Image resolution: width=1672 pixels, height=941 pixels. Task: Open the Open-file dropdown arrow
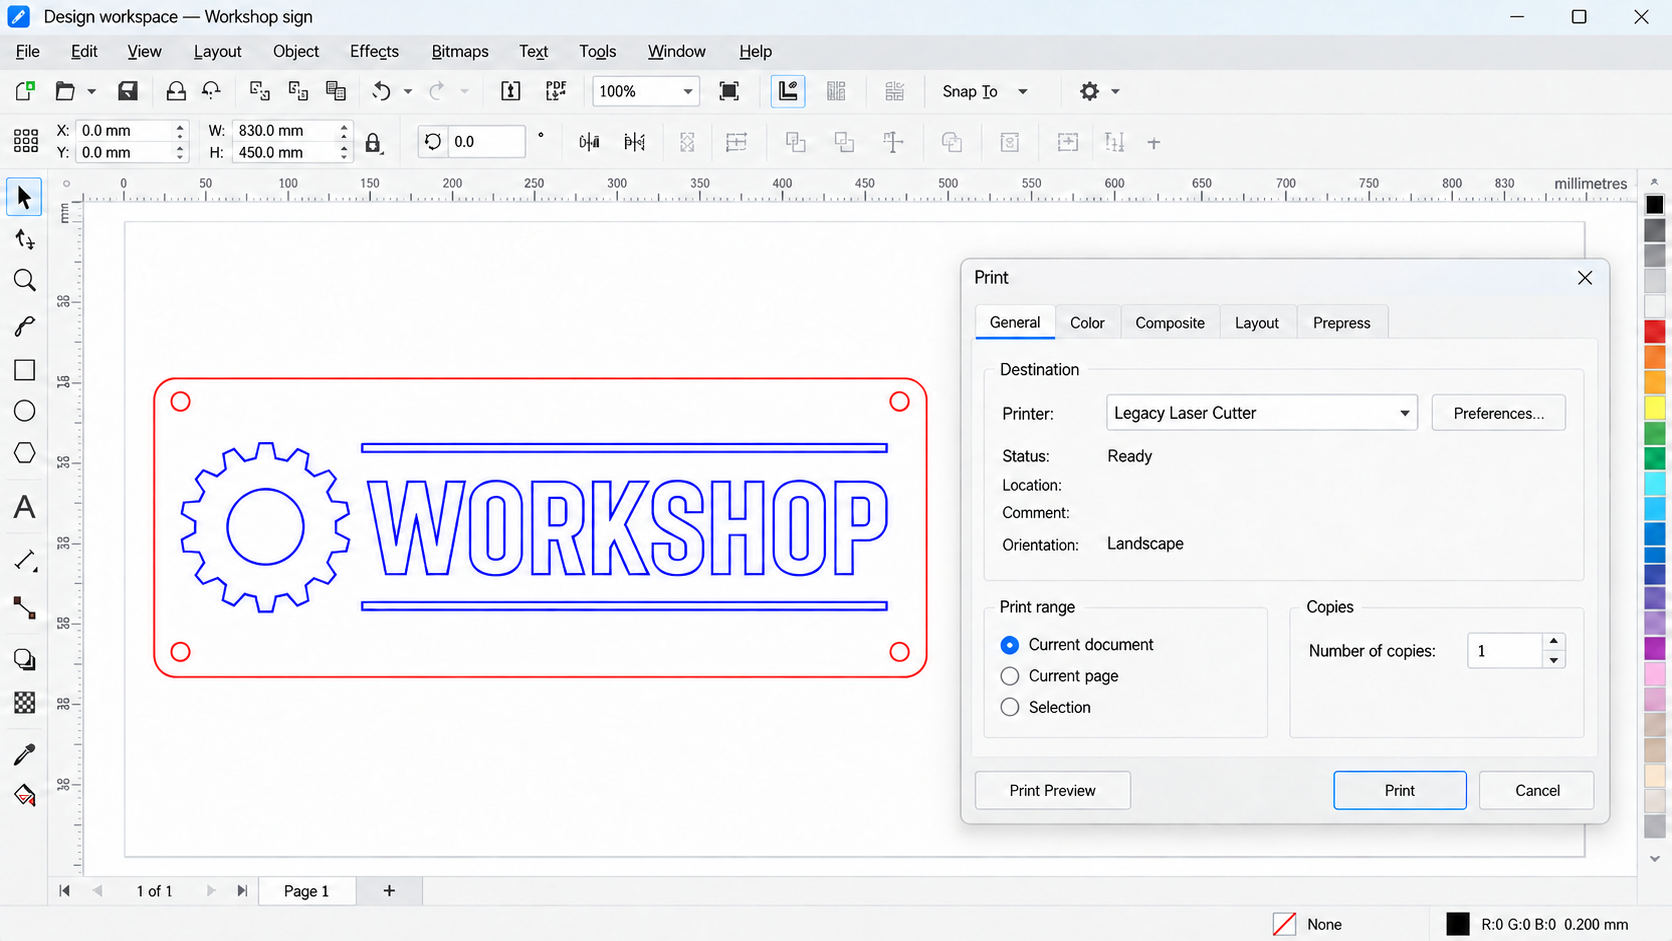91,91
